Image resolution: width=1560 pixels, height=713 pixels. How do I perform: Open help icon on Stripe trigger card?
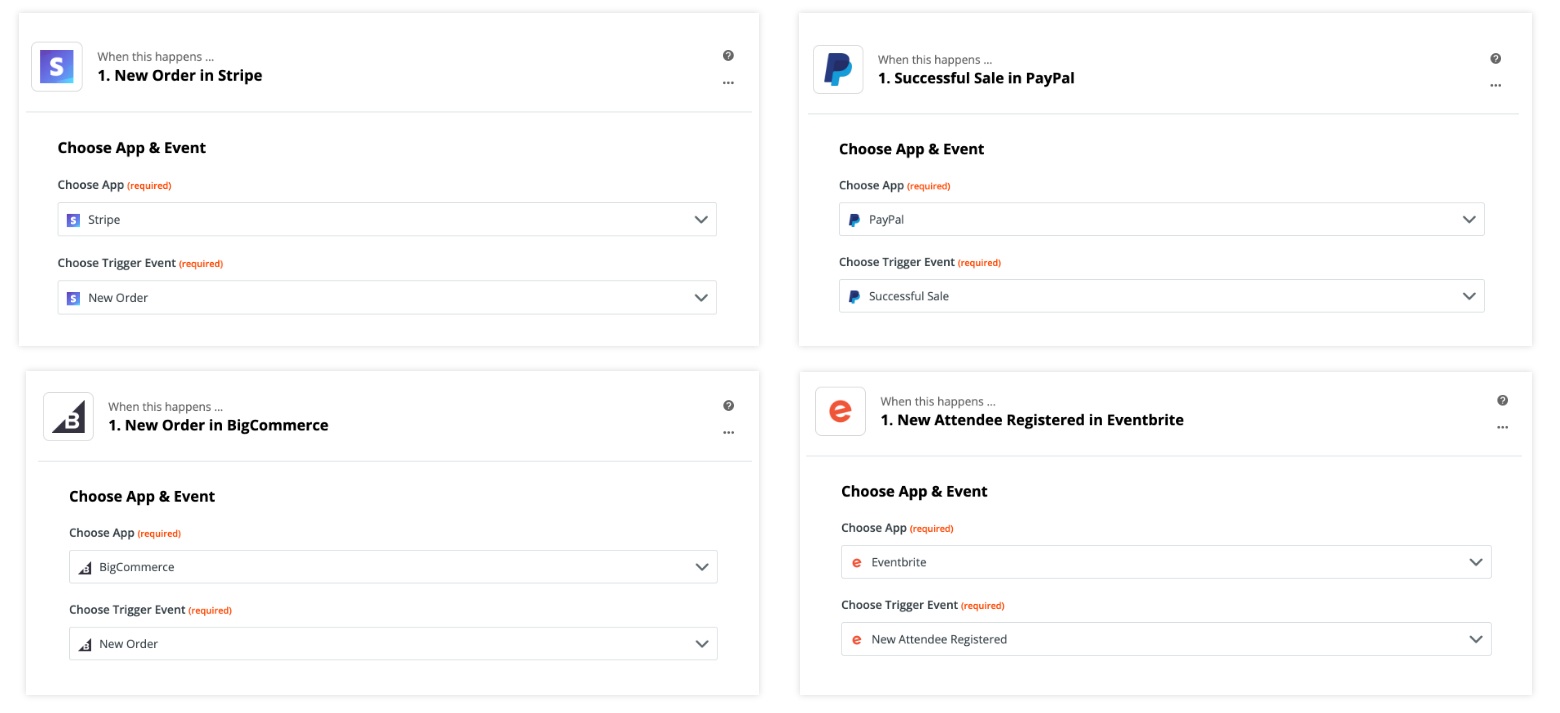click(728, 56)
